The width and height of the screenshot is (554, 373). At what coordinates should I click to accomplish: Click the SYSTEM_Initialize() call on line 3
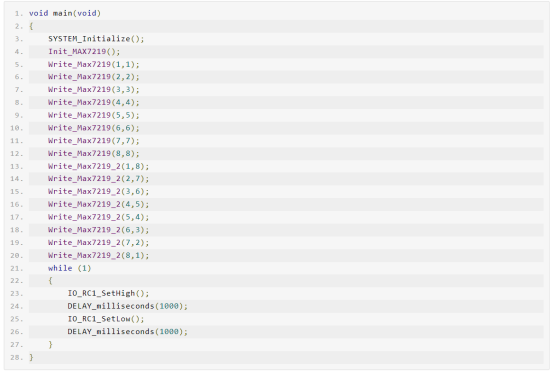[x=96, y=39]
